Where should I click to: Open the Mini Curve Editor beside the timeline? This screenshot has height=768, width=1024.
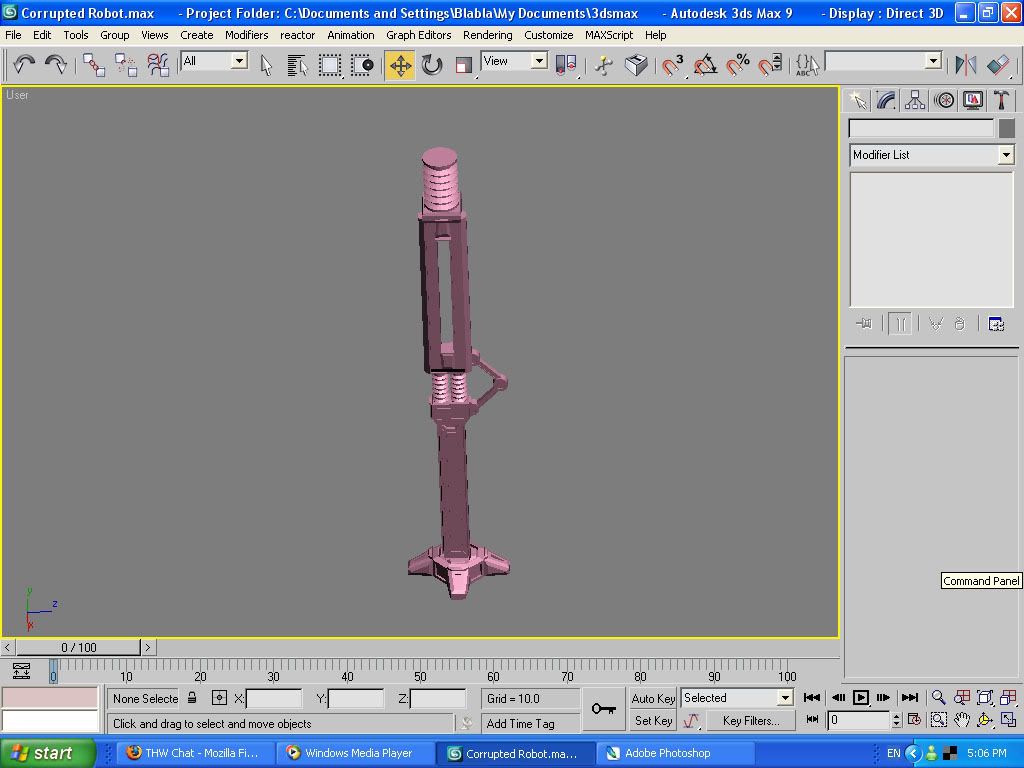22,671
